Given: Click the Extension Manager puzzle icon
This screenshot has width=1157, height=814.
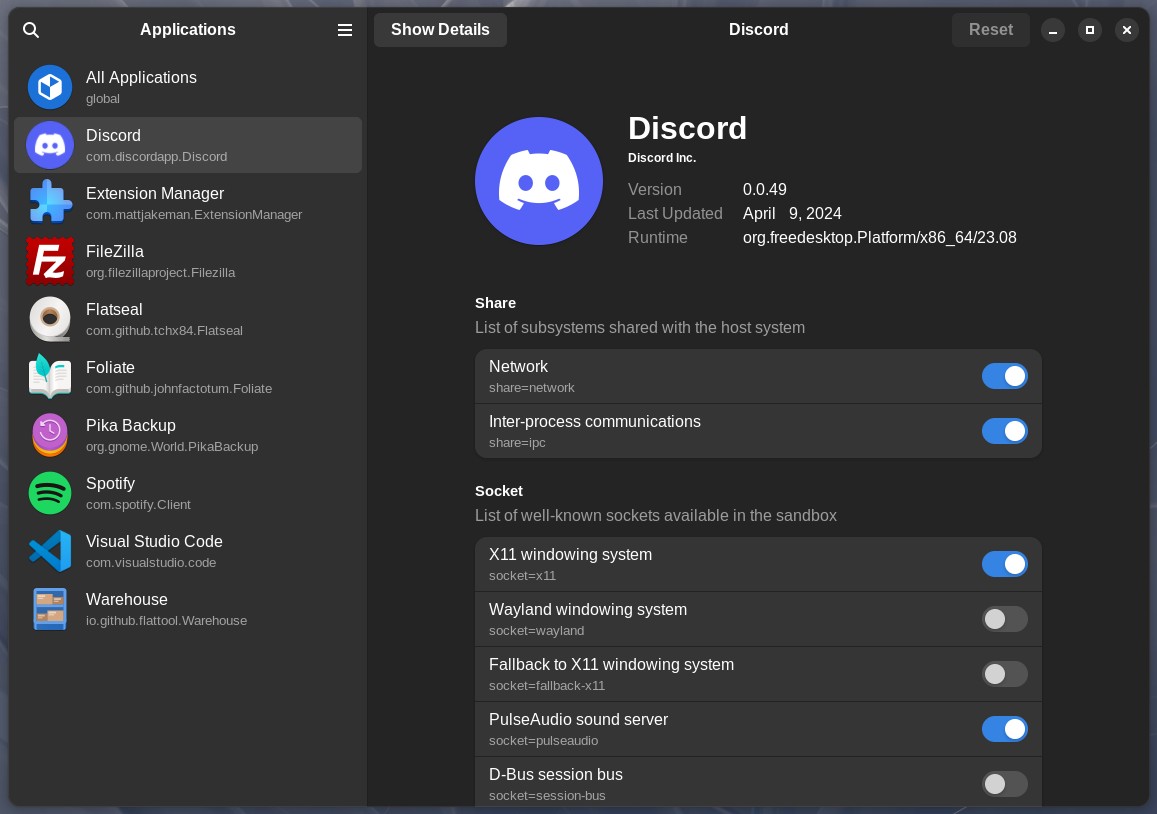Looking at the screenshot, I should click(50, 203).
